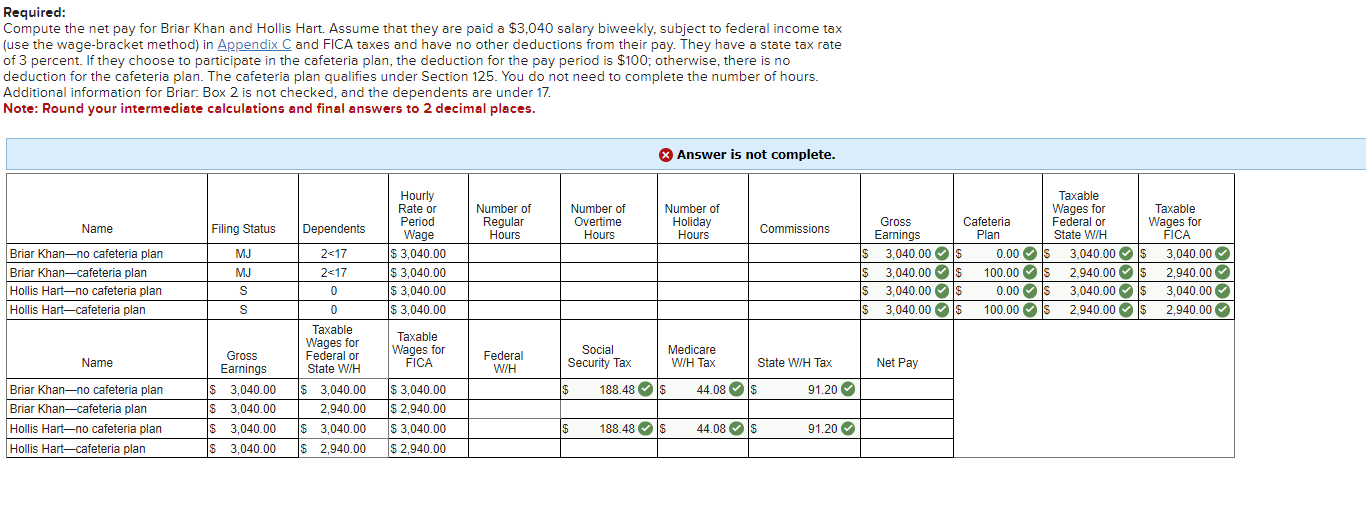Click green check beside Briar no-plan State tax 91.20

point(848,389)
